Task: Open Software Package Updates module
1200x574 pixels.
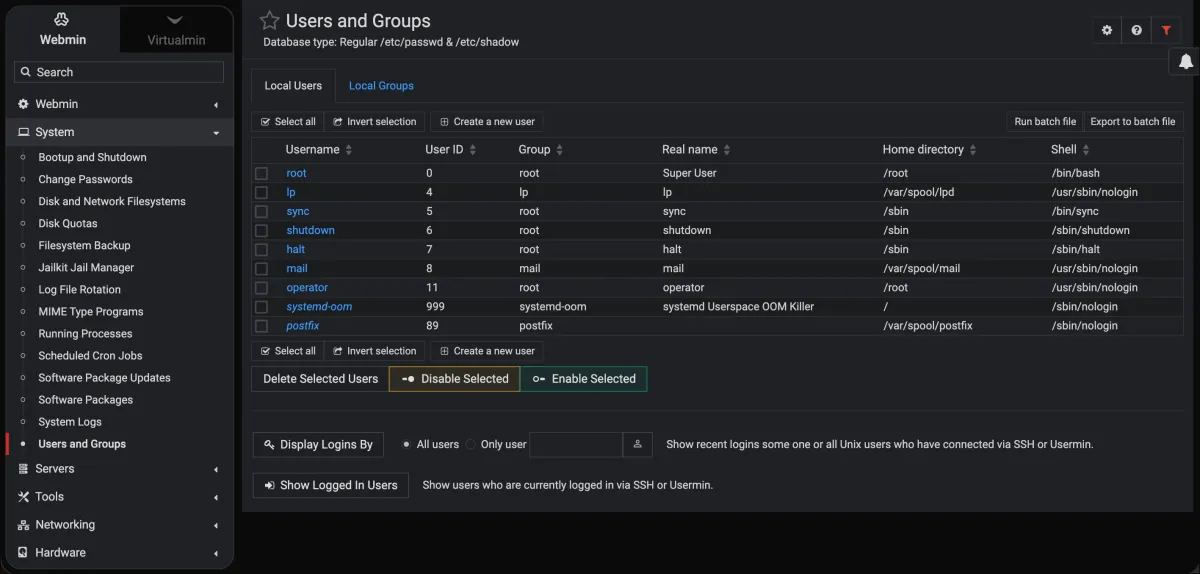Action: click(104, 377)
